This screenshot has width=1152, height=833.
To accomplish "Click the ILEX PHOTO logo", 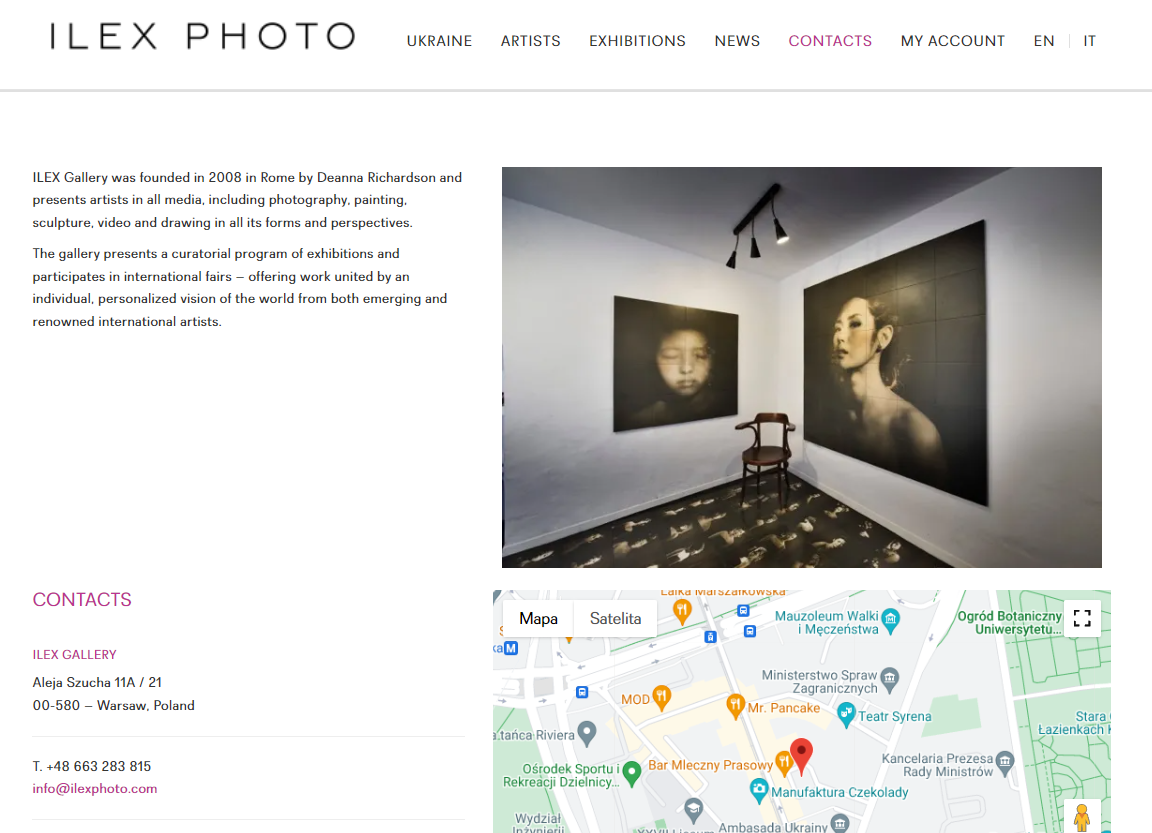I will [203, 36].
